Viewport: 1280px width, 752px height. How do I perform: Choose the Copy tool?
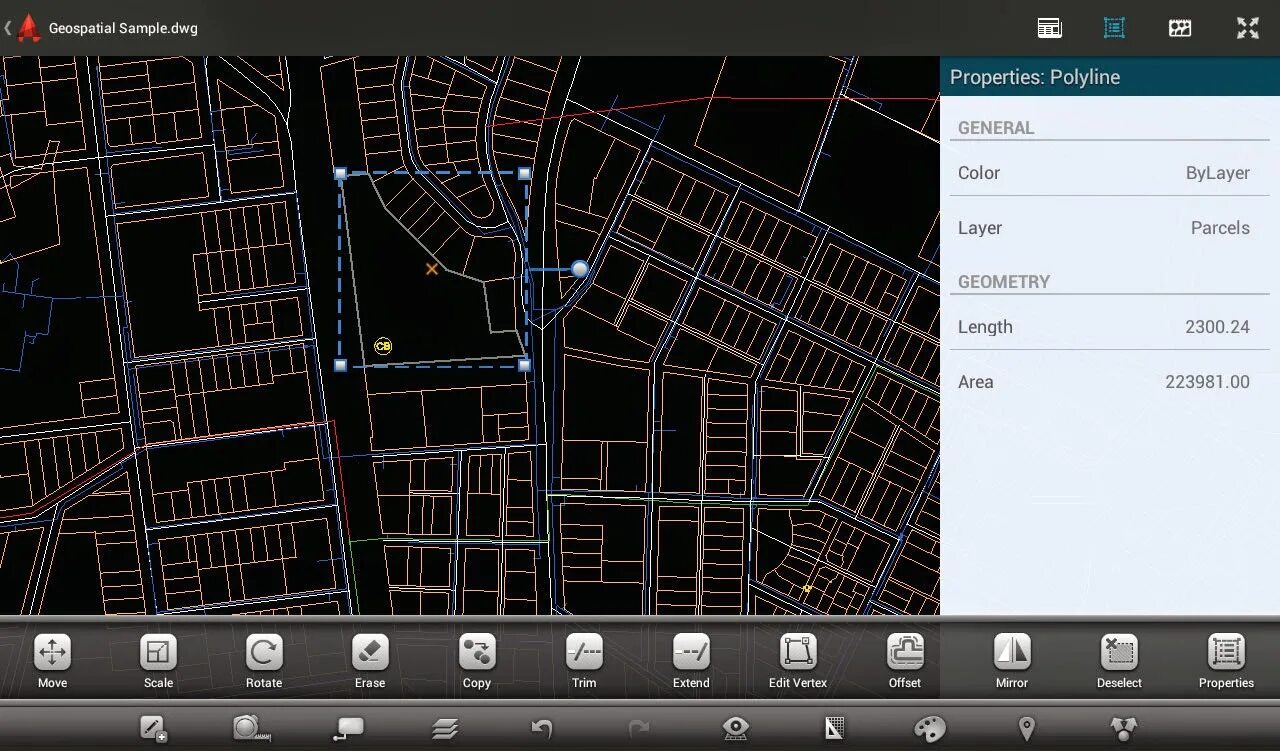tap(477, 661)
